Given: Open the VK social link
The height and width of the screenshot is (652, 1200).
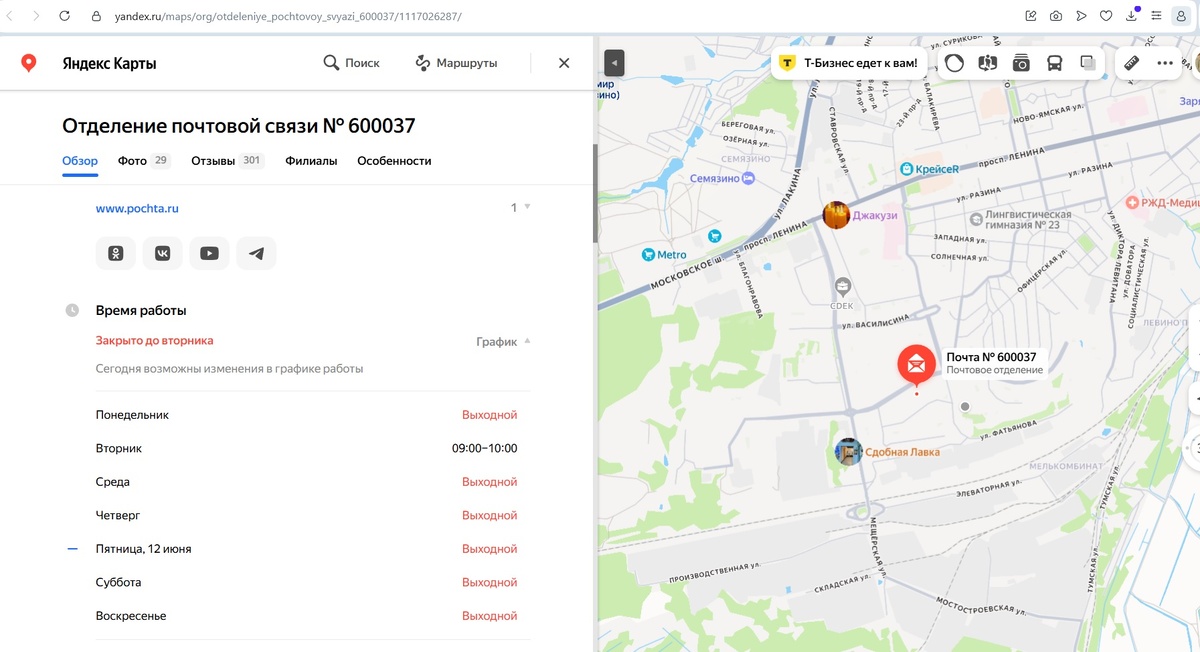Looking at the screenshot, I should click(162, 253).
